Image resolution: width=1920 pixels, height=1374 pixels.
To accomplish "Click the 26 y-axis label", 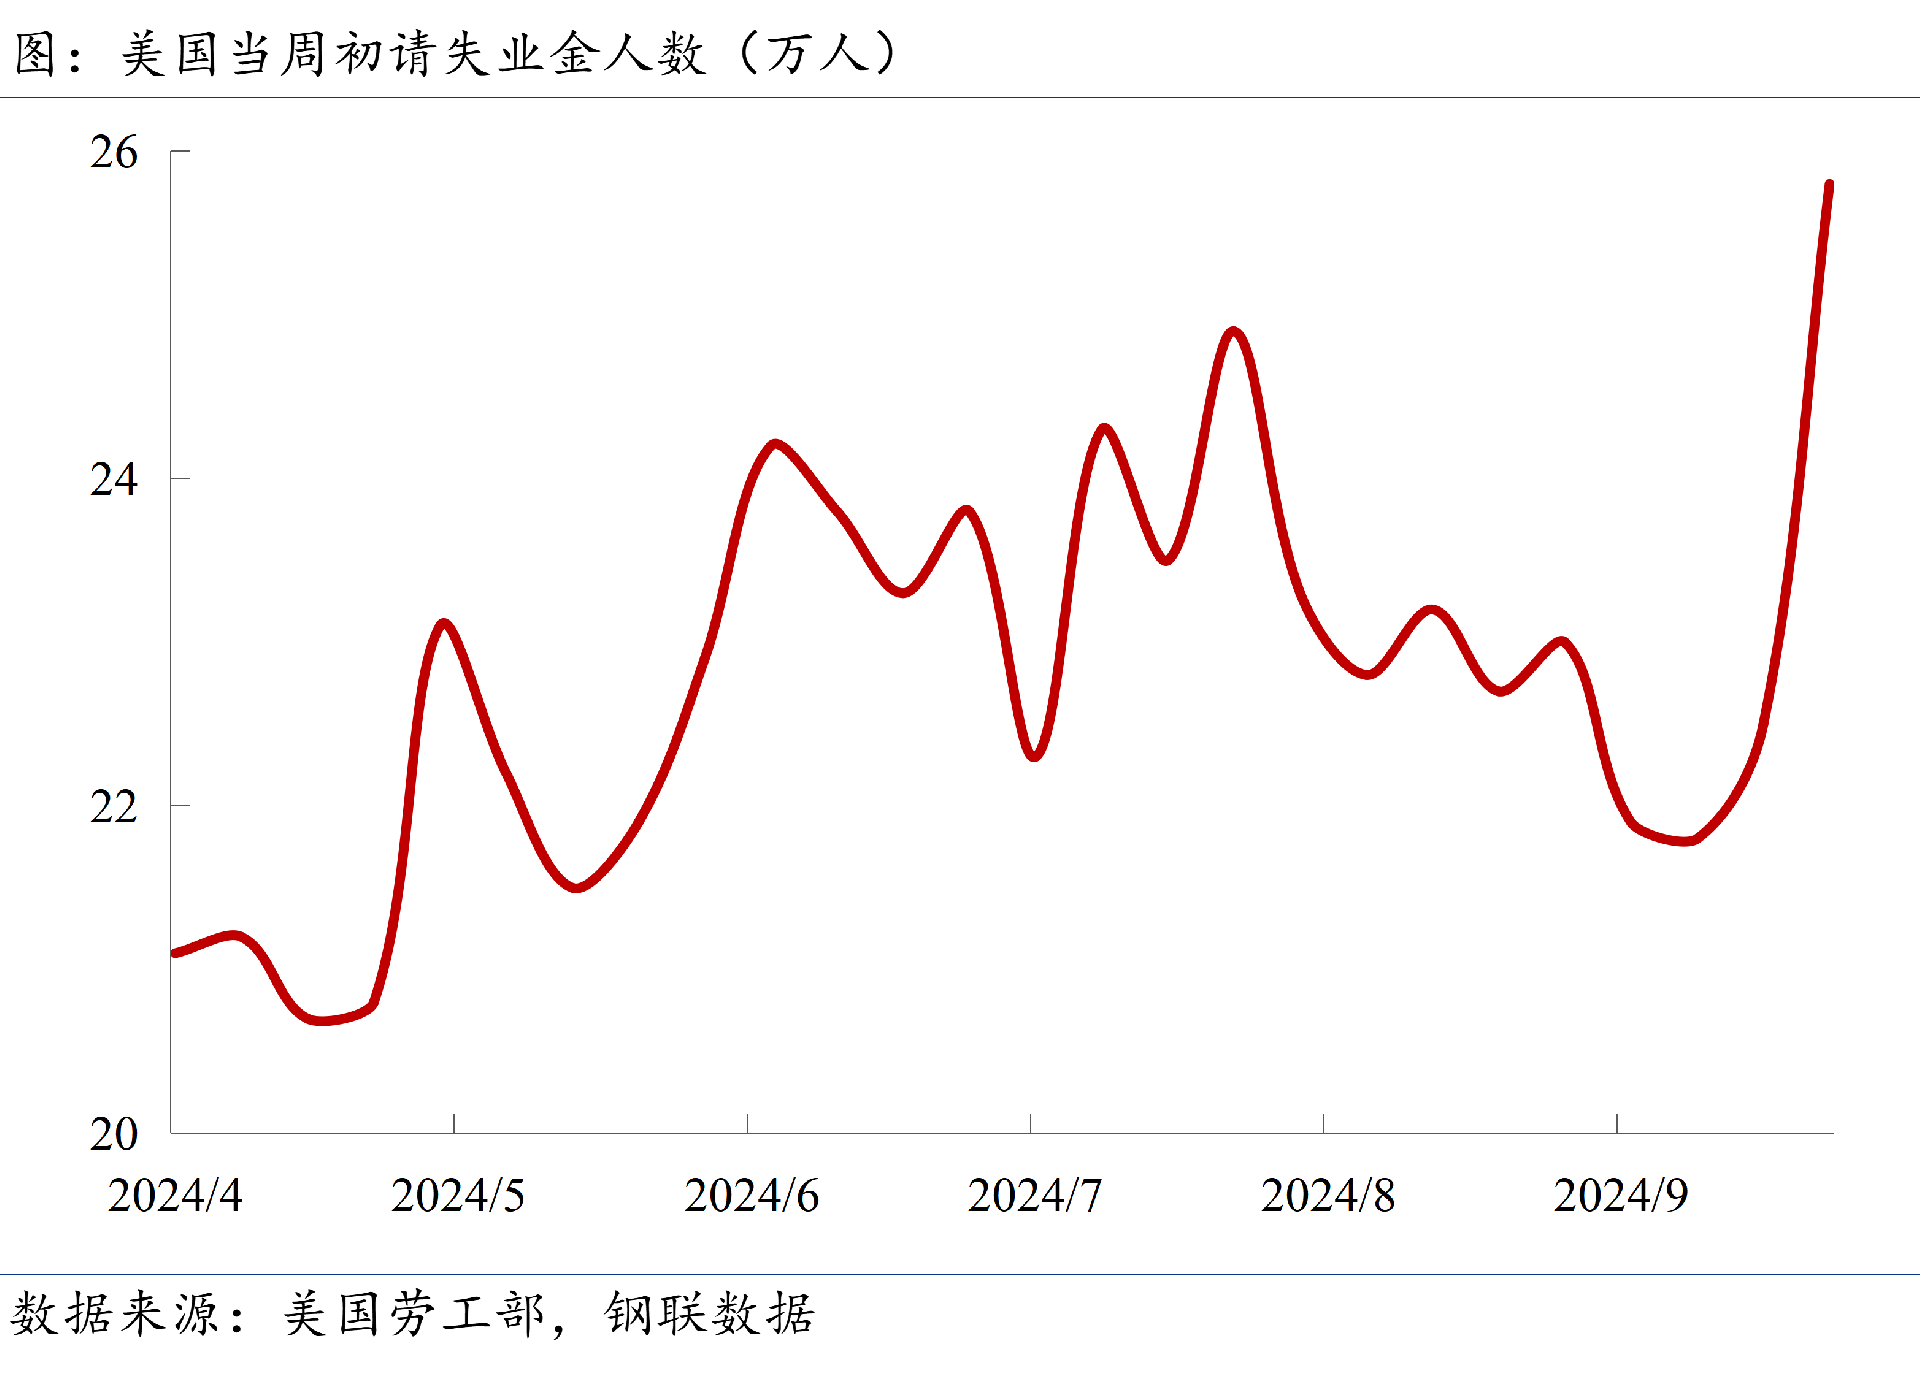I will (113, 153).
